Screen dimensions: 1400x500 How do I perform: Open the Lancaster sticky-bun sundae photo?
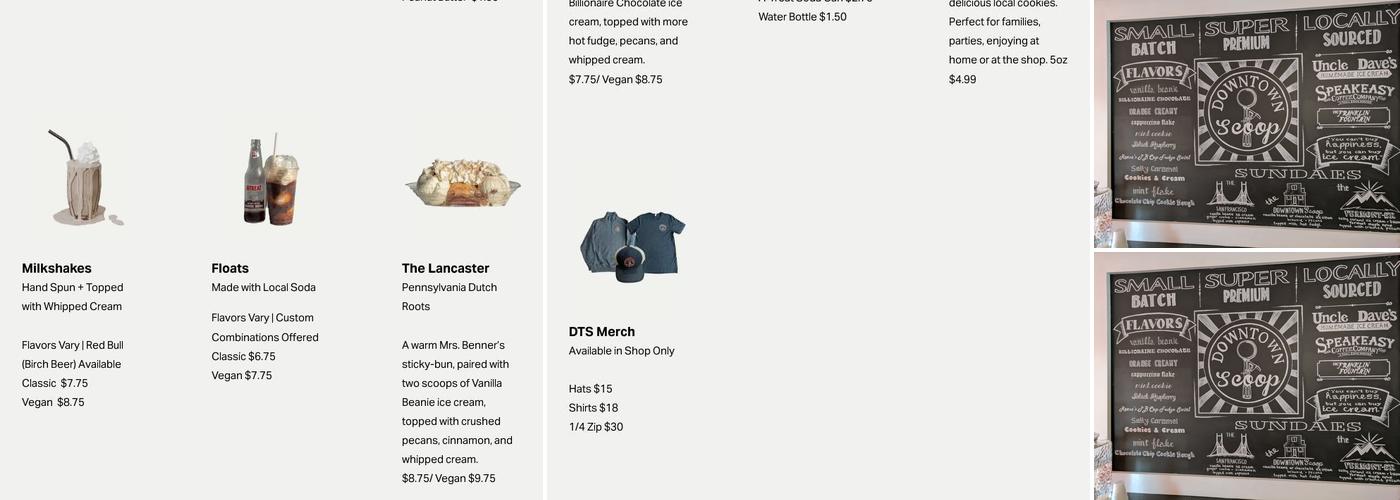(462, 182)
